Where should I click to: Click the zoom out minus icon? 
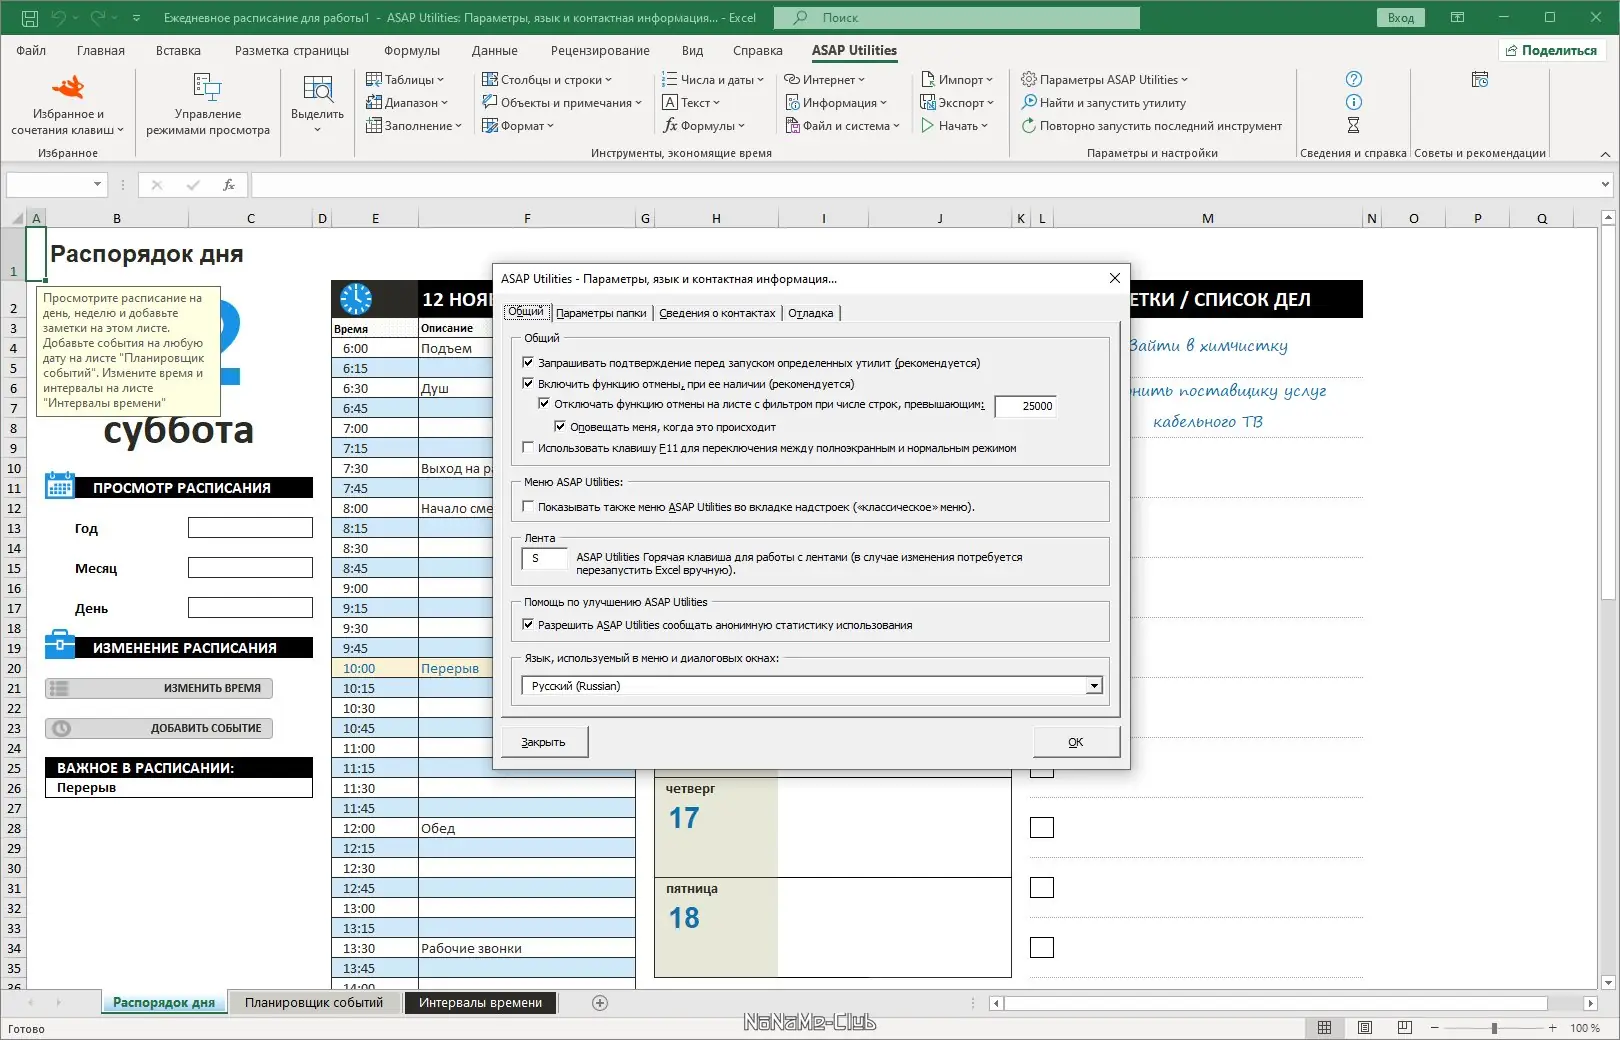pyautogui.click(x=1434, y=1028)
